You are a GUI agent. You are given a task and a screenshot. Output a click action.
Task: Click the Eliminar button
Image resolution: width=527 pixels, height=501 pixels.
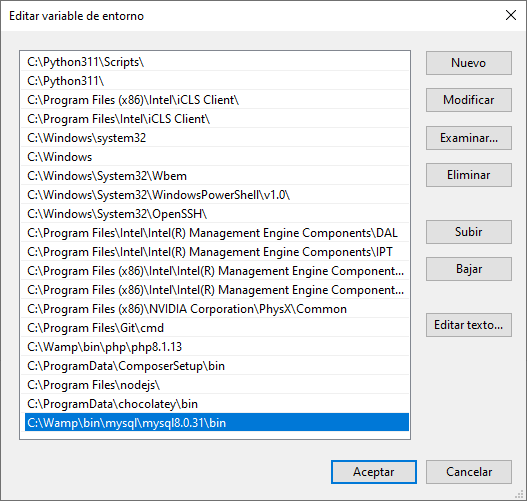(469, 175)
